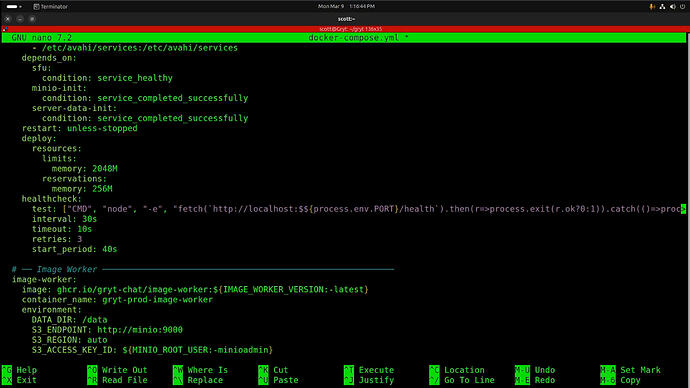This screenshot has width=690, height=388.
Task: Place cursor on the environment: line
Action: pyautogui.click(x=51, y=310)
